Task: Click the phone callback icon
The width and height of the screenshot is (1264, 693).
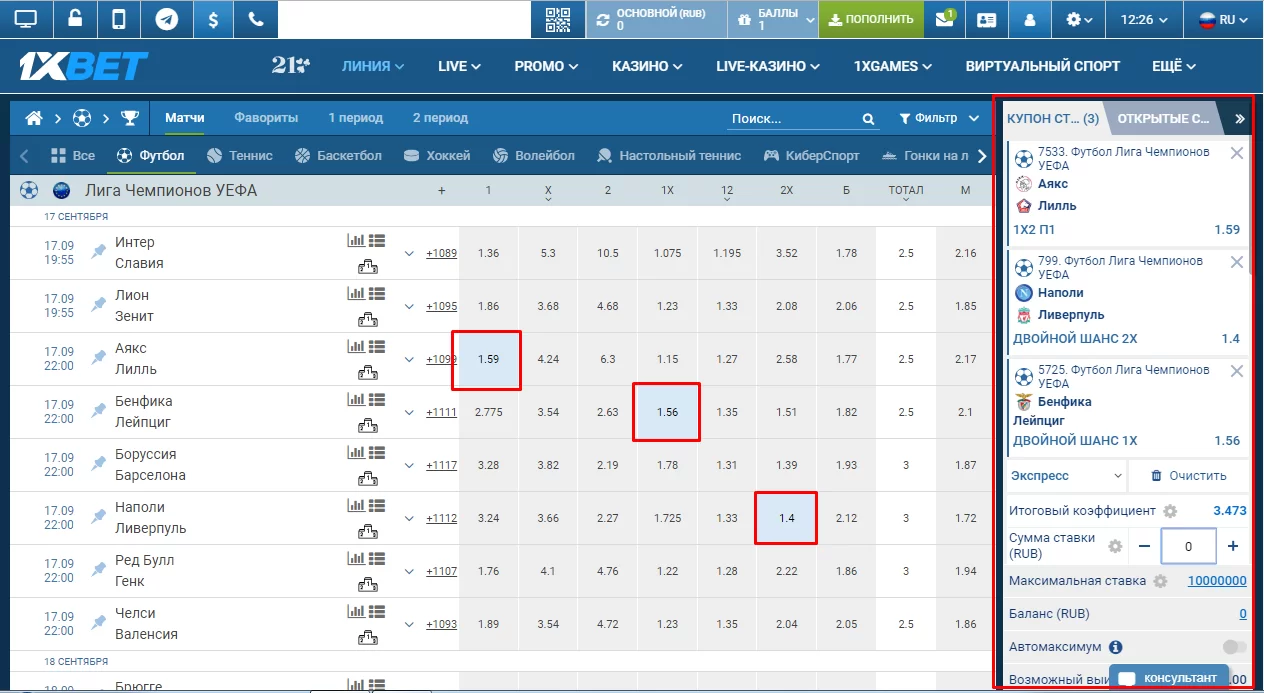Action: (x=255, y=19)
